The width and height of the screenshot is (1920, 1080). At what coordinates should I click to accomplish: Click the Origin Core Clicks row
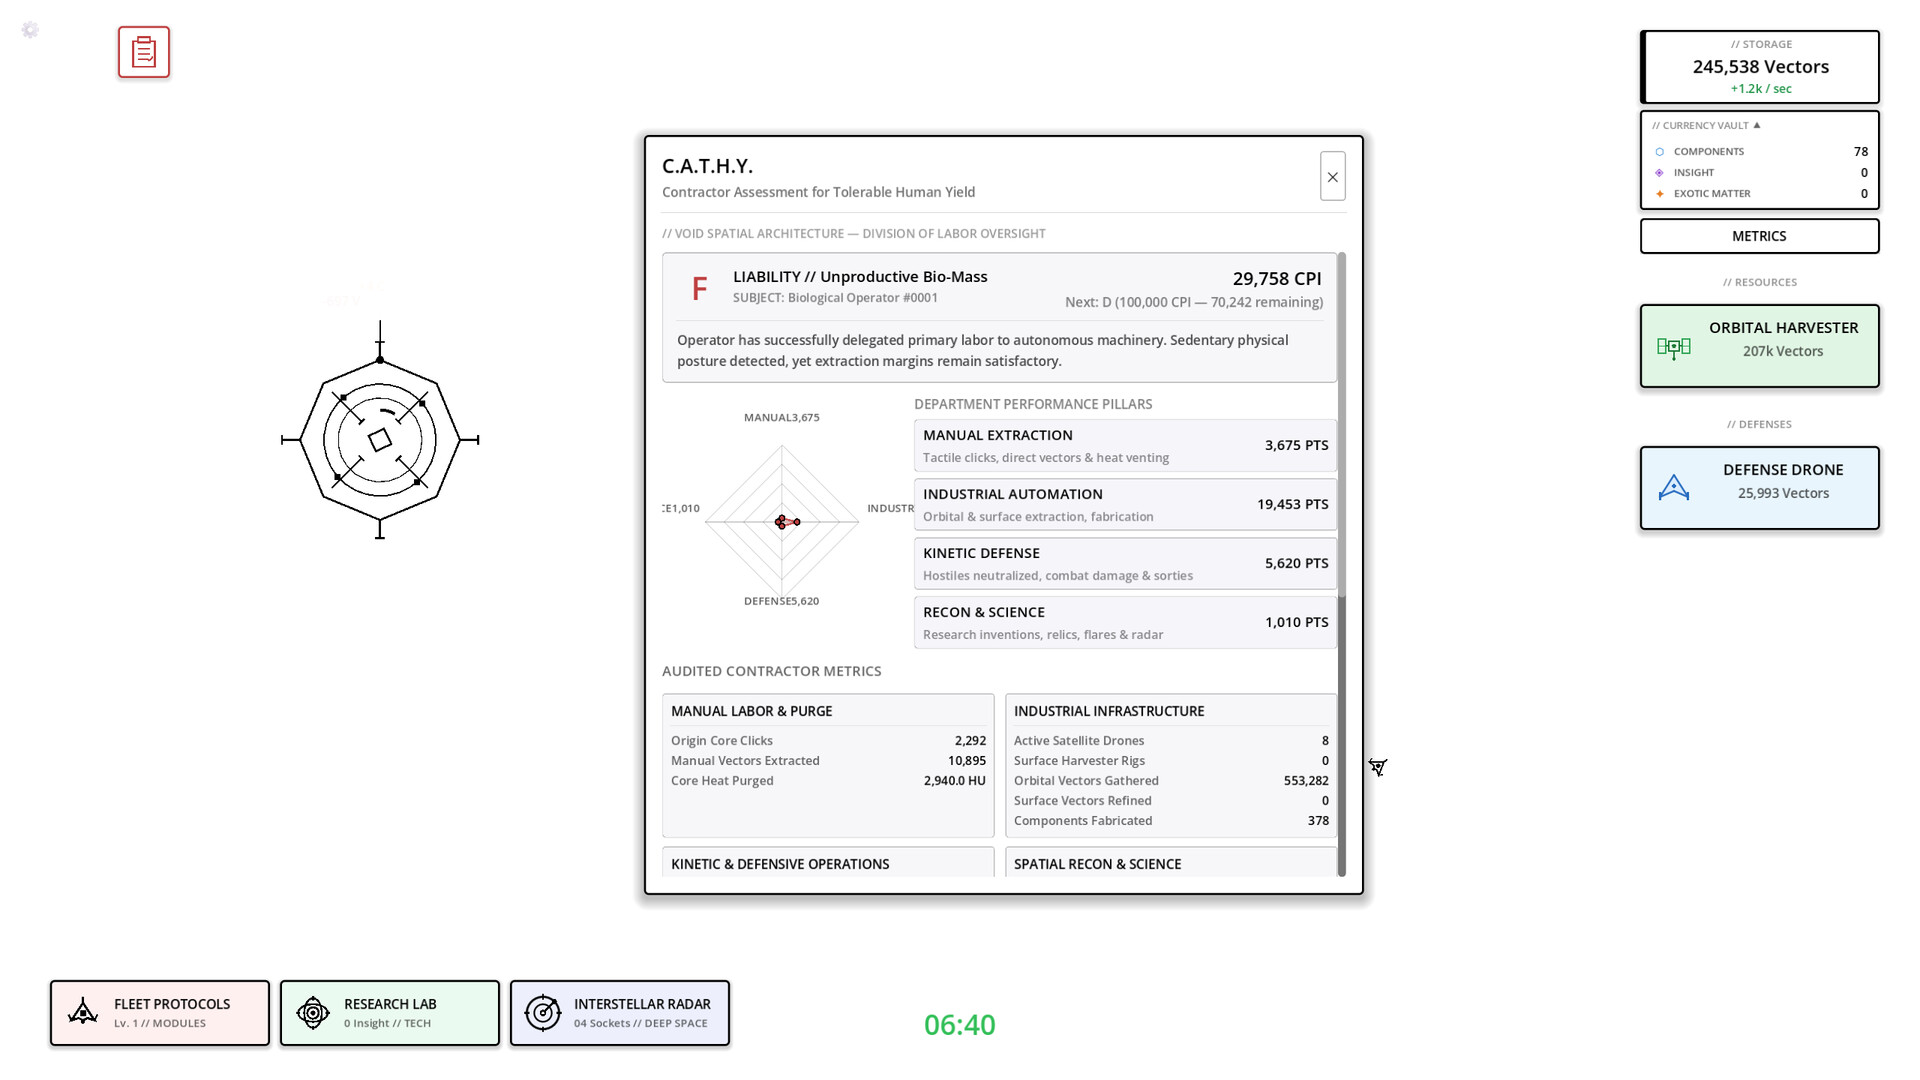point(828,741)
